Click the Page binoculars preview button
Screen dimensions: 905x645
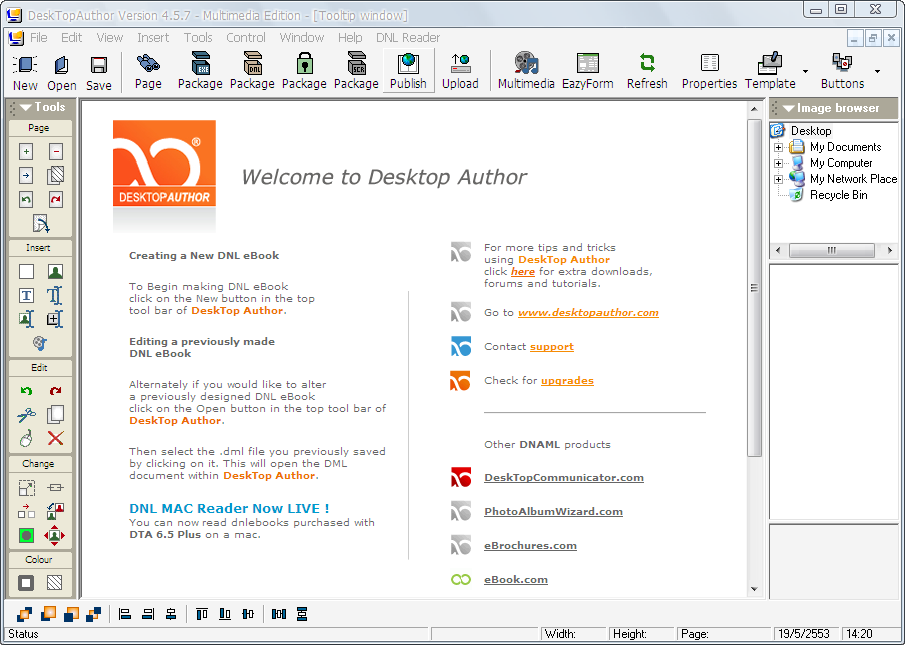[148, 72]
